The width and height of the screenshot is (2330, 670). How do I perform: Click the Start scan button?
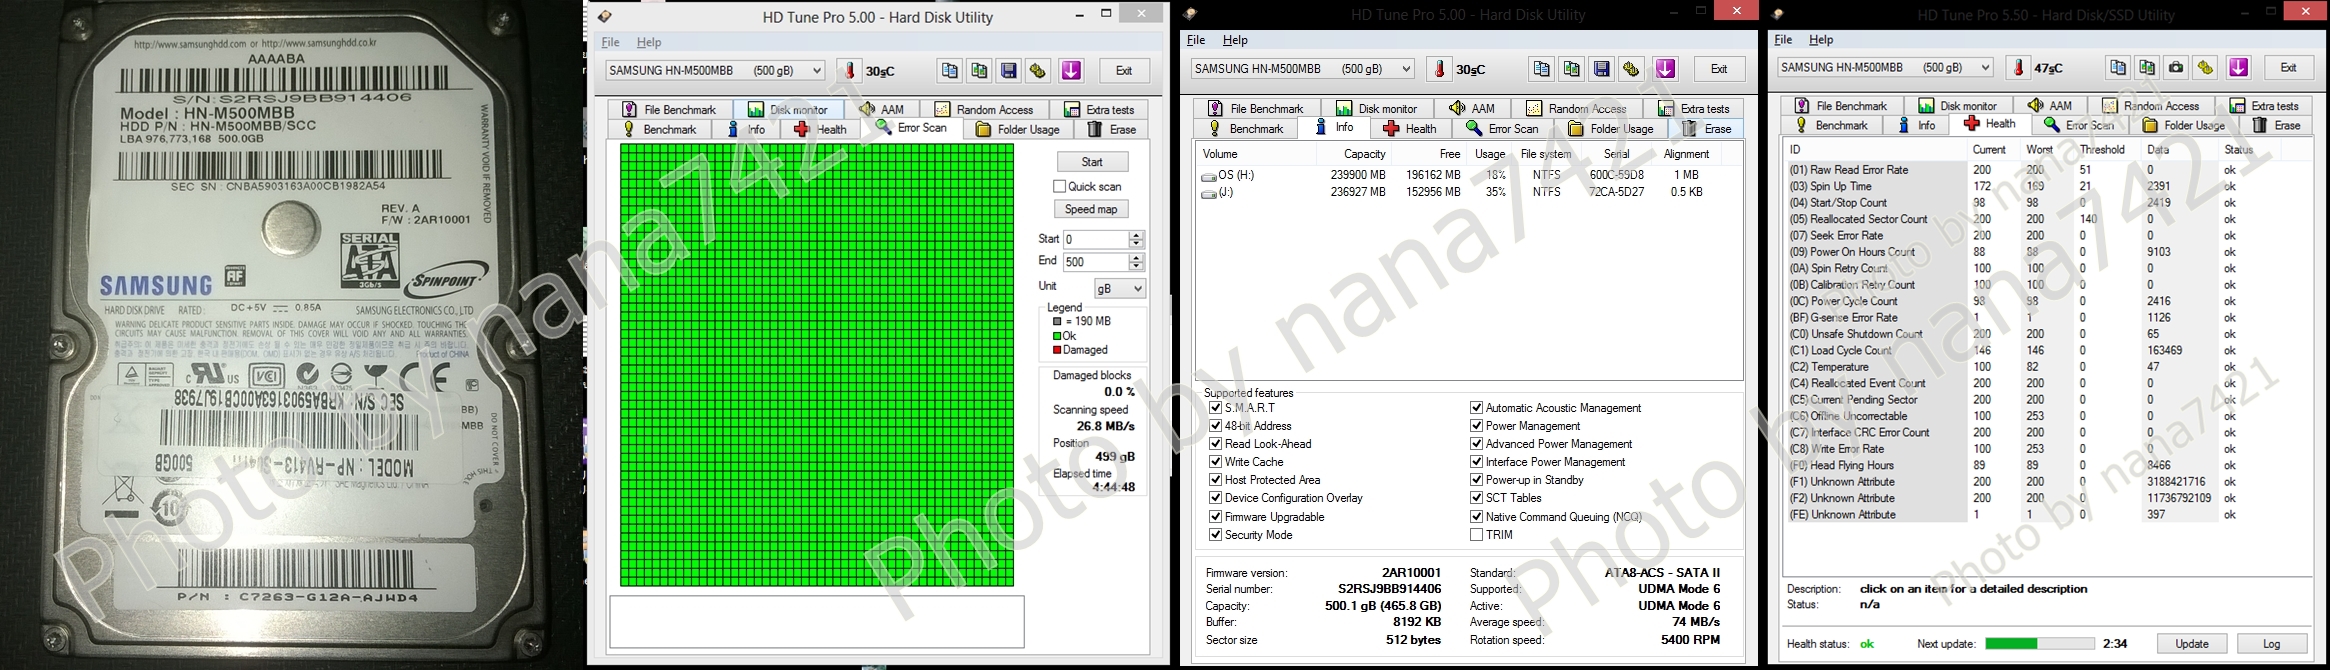coord(1092,162)
